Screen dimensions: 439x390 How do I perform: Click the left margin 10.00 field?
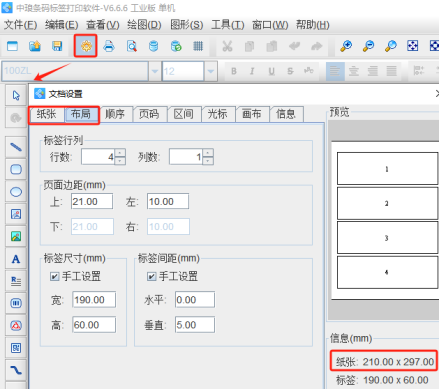click(x=168, y=201)
